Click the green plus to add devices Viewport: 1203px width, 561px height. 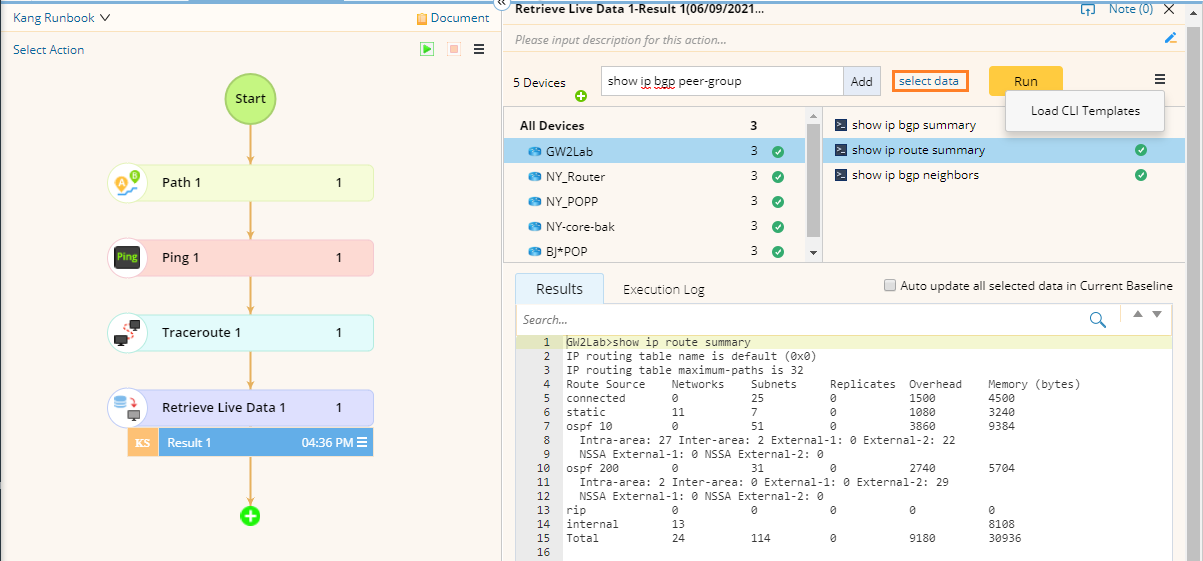coord(581,96)
